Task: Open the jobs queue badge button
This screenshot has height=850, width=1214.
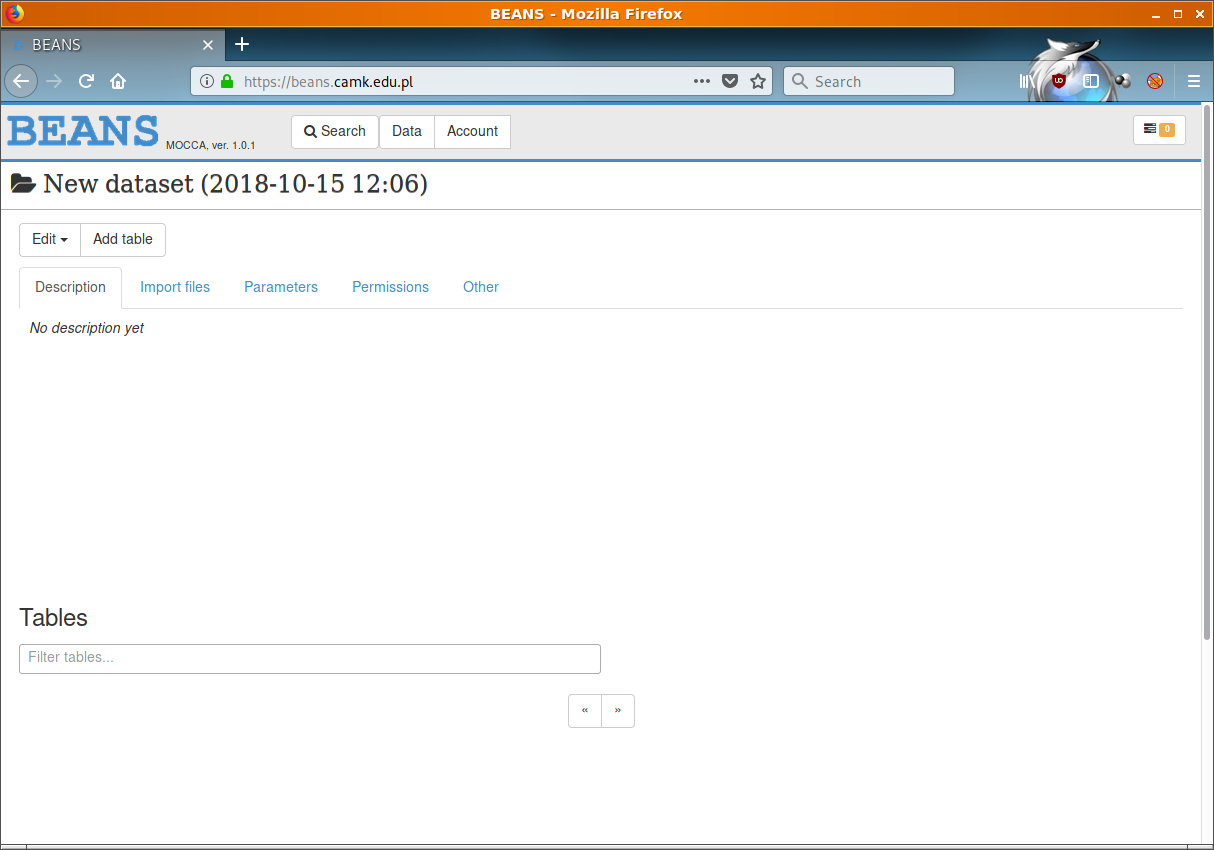Action: [x=1158, y=130]
